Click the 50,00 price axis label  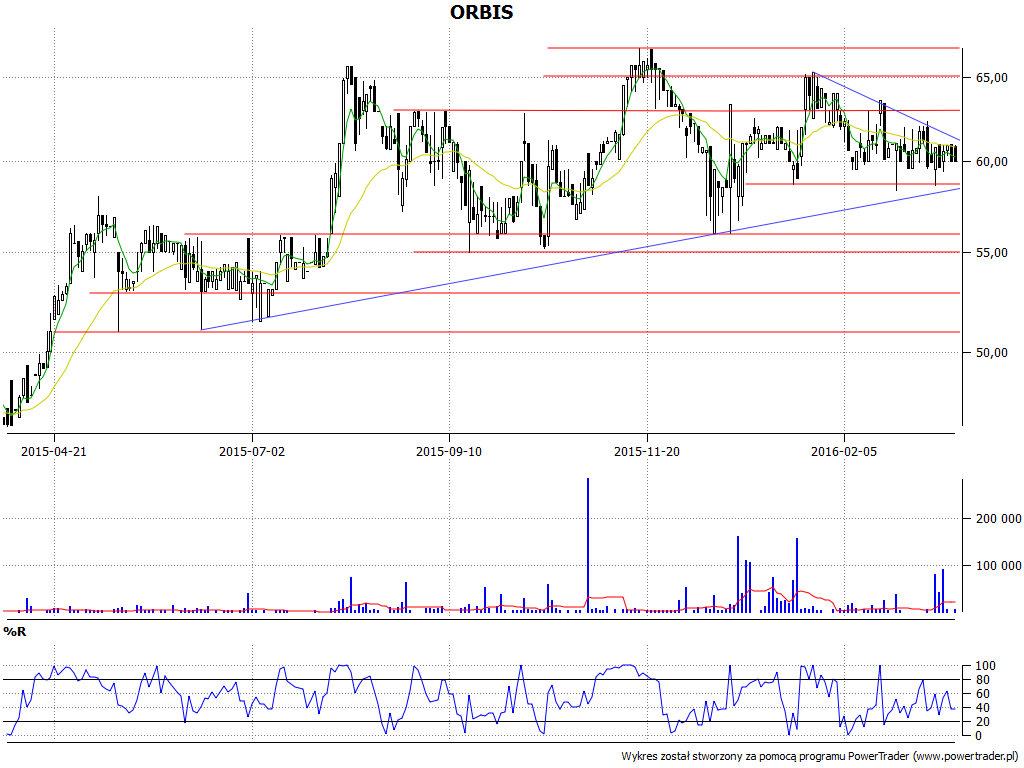[991, 353]
